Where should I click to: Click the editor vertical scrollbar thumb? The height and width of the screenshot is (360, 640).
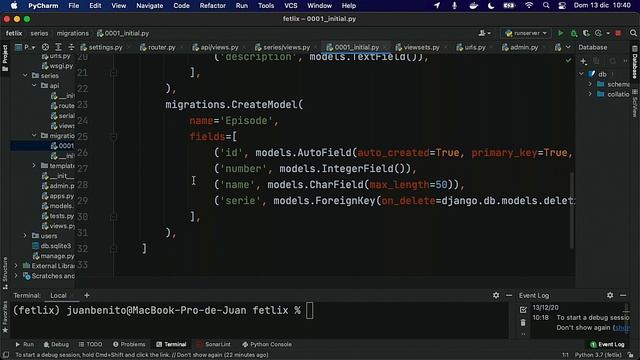[571, 210]
